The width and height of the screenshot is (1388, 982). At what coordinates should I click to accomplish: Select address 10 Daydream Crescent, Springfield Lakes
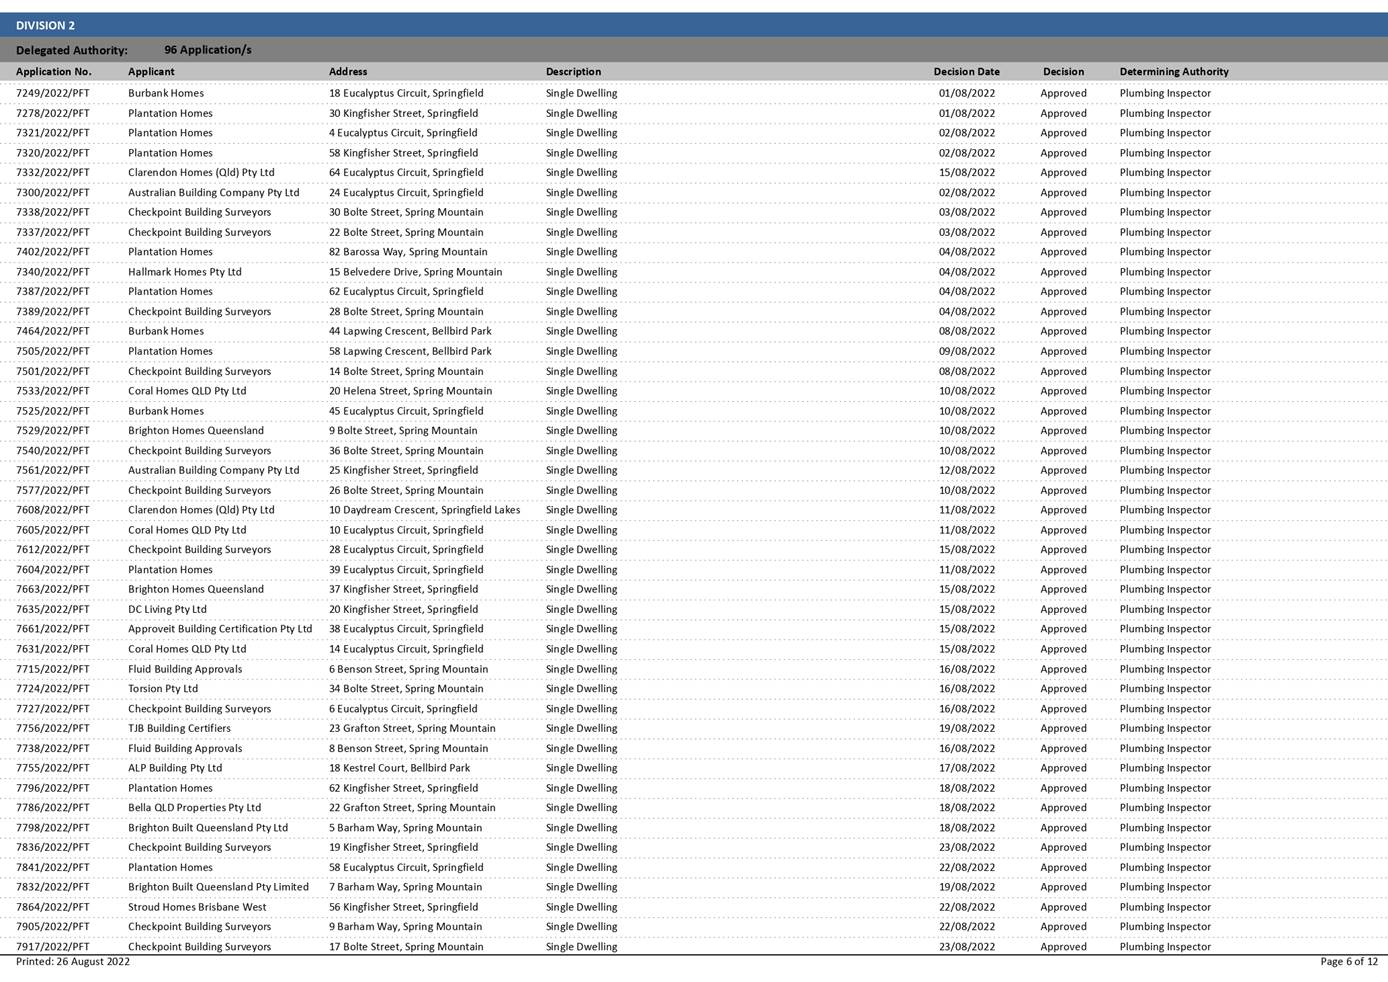coord(424,510)
